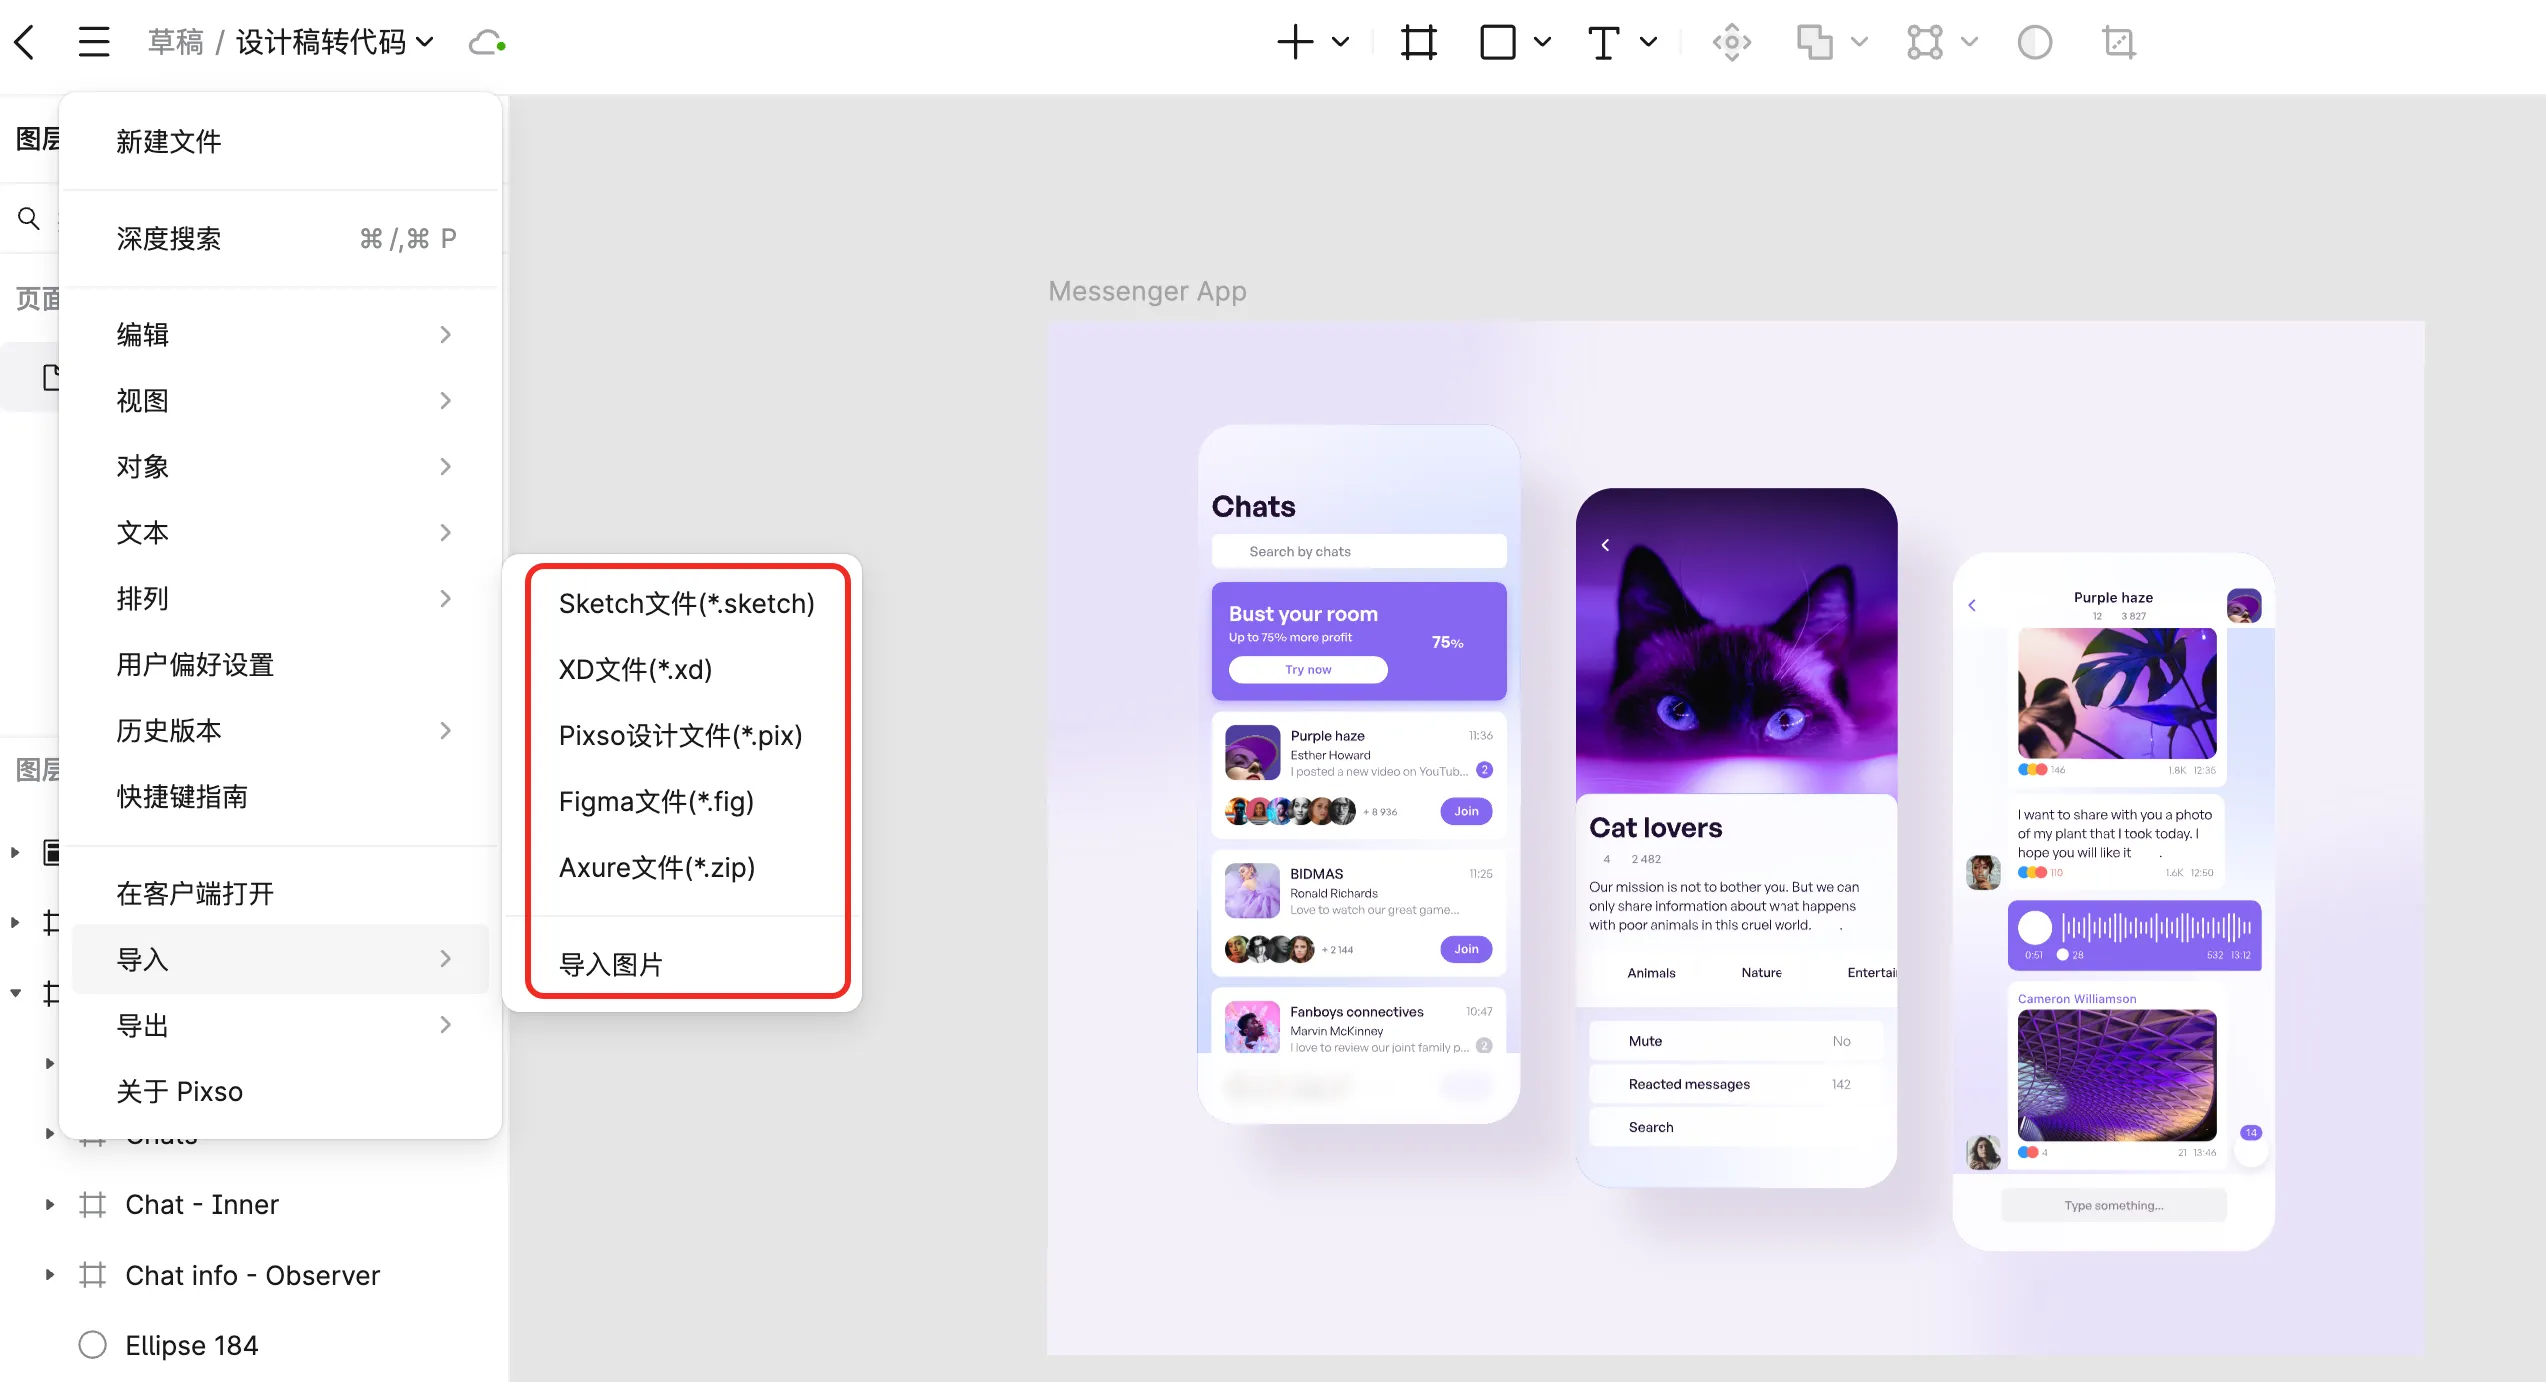Expand the Chat info - Observer layer
Image resolution: width=2546 pixels, height=1382 pixels.
click(x=49, y=1275)
